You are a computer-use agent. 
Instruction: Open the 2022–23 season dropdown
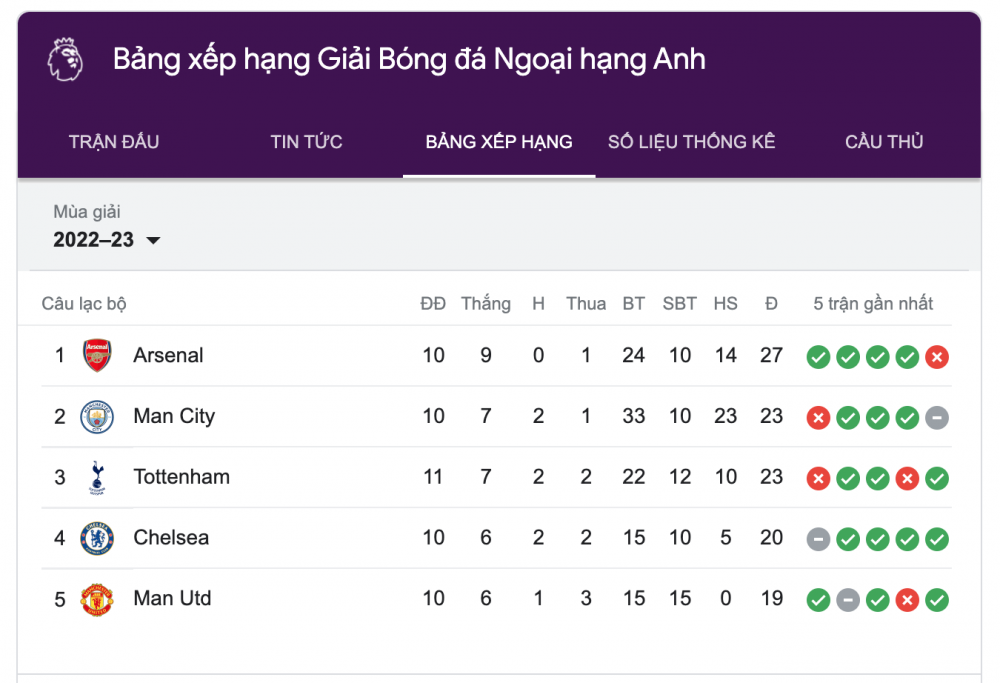click(x=107, y=240)
